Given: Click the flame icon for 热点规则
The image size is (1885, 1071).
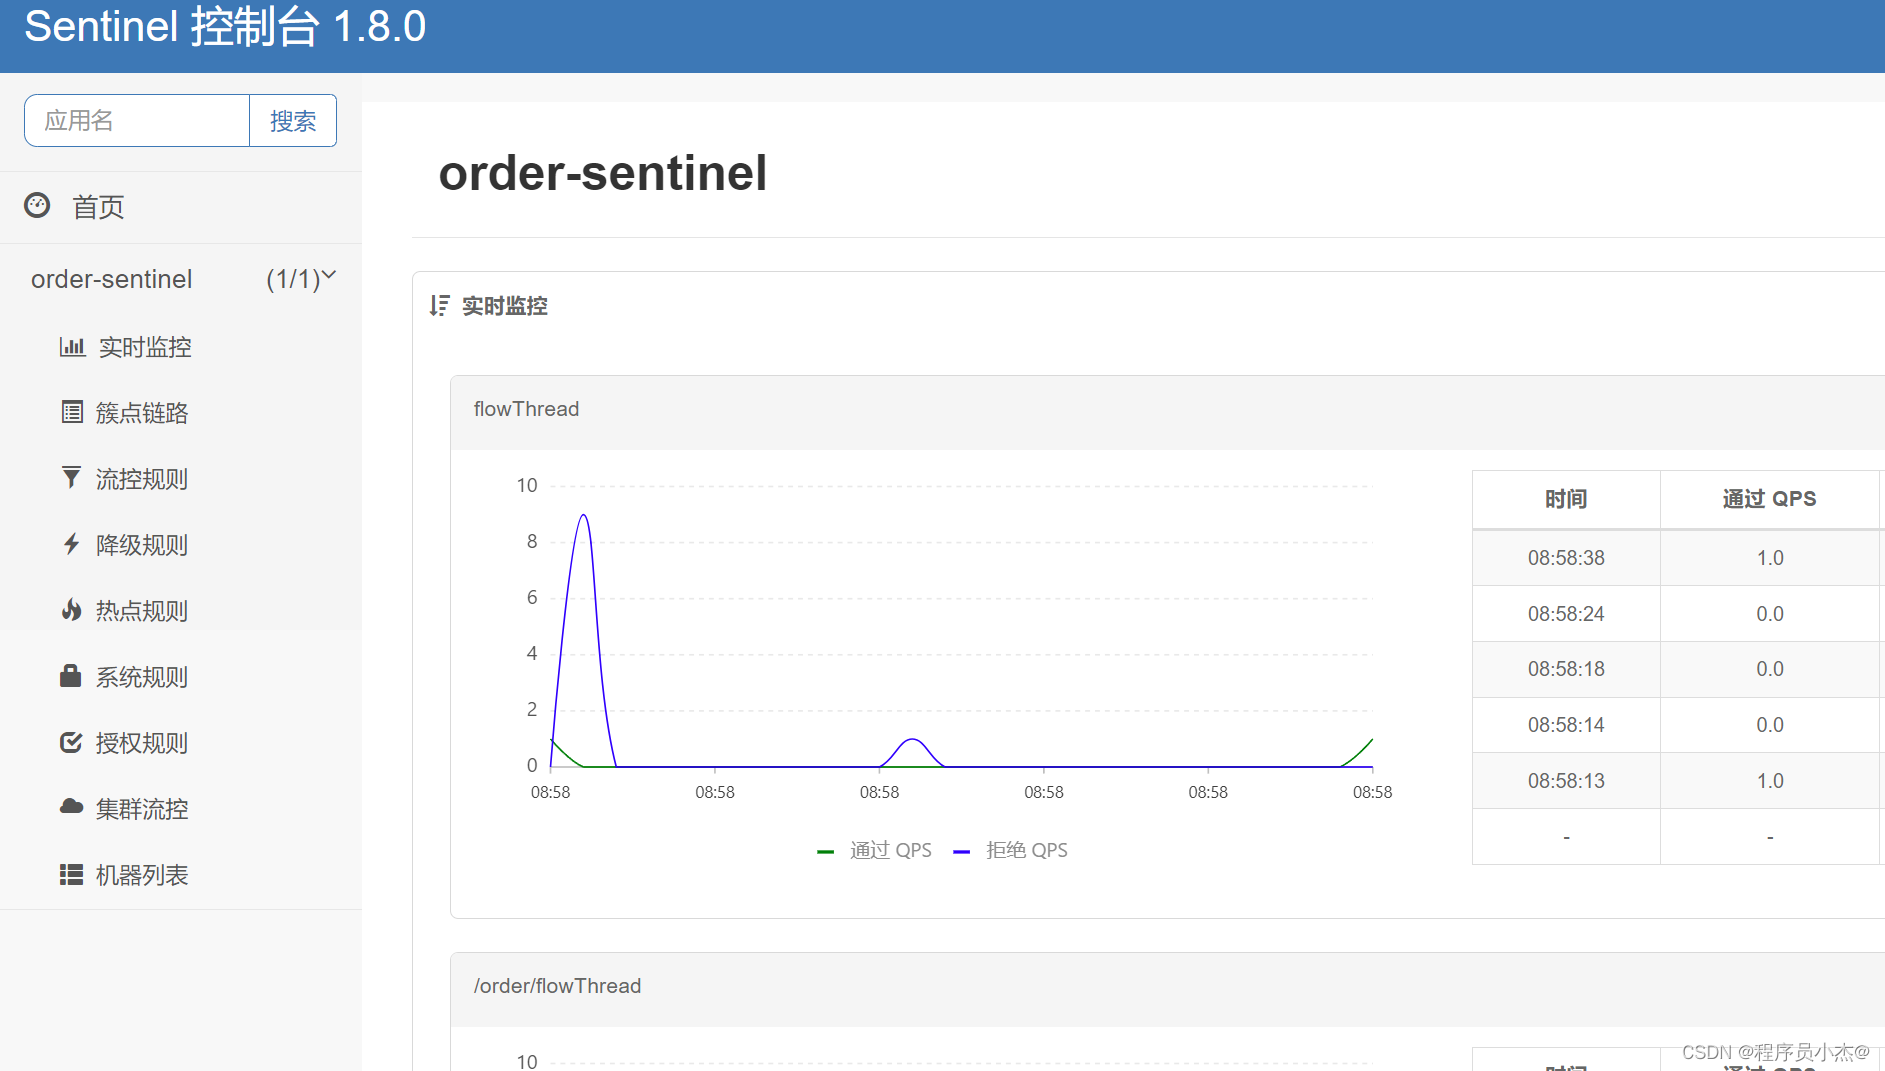Looking at the screenshot, I should pos(71,610).
